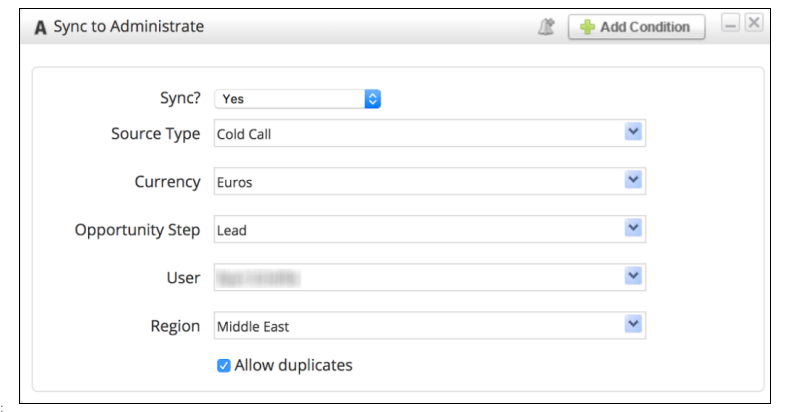Expand the Source Type dropdown arrow
788x412 pixels.
click(633, 132)
